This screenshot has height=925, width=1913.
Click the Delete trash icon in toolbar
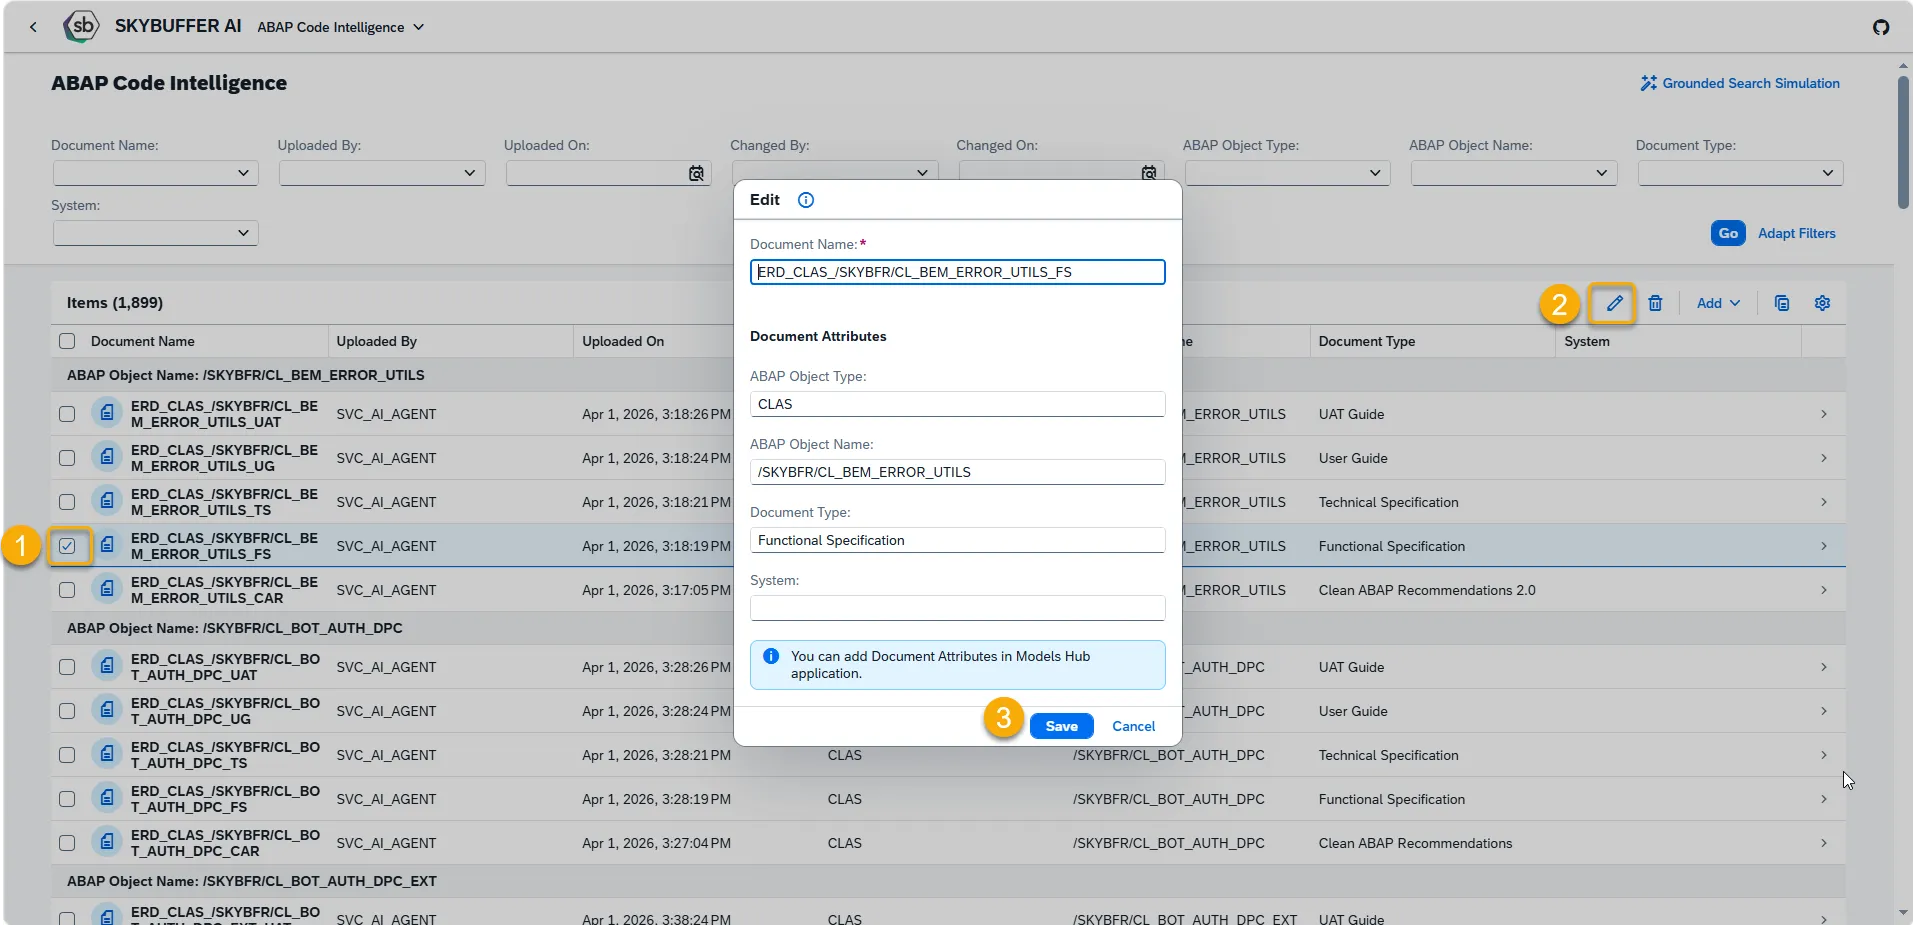(1655, 303)
